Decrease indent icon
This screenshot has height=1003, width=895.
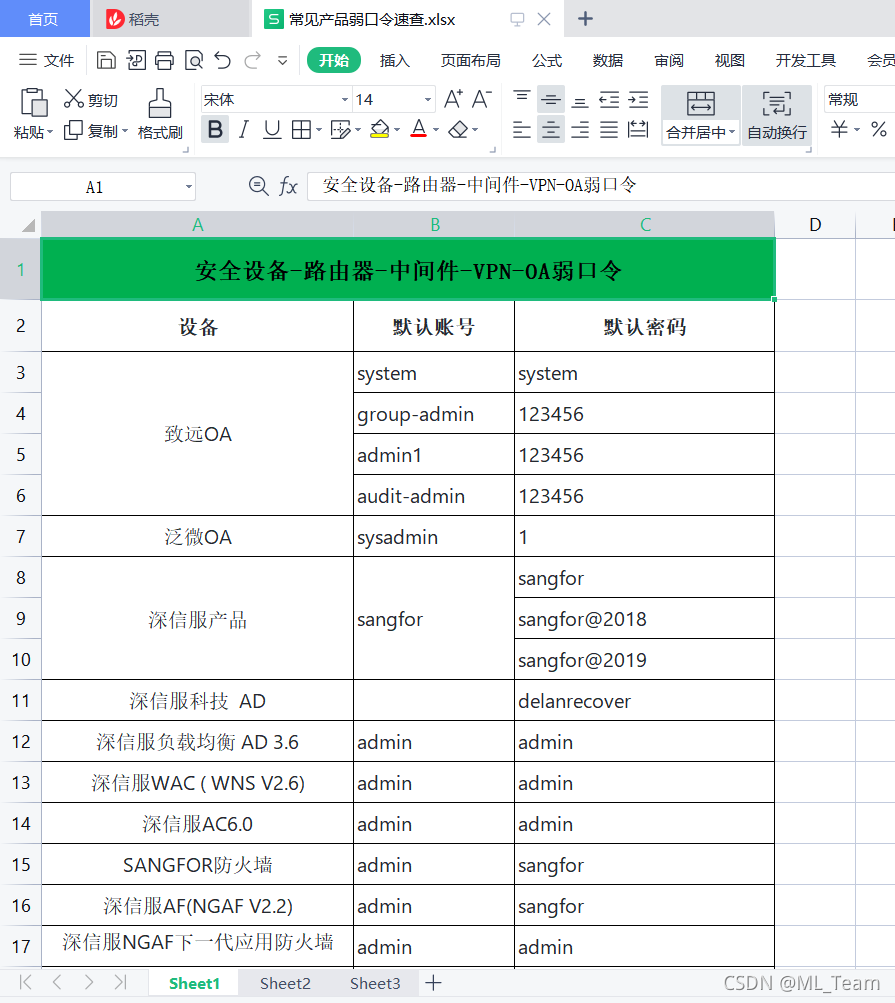click(x=609, y=99)
